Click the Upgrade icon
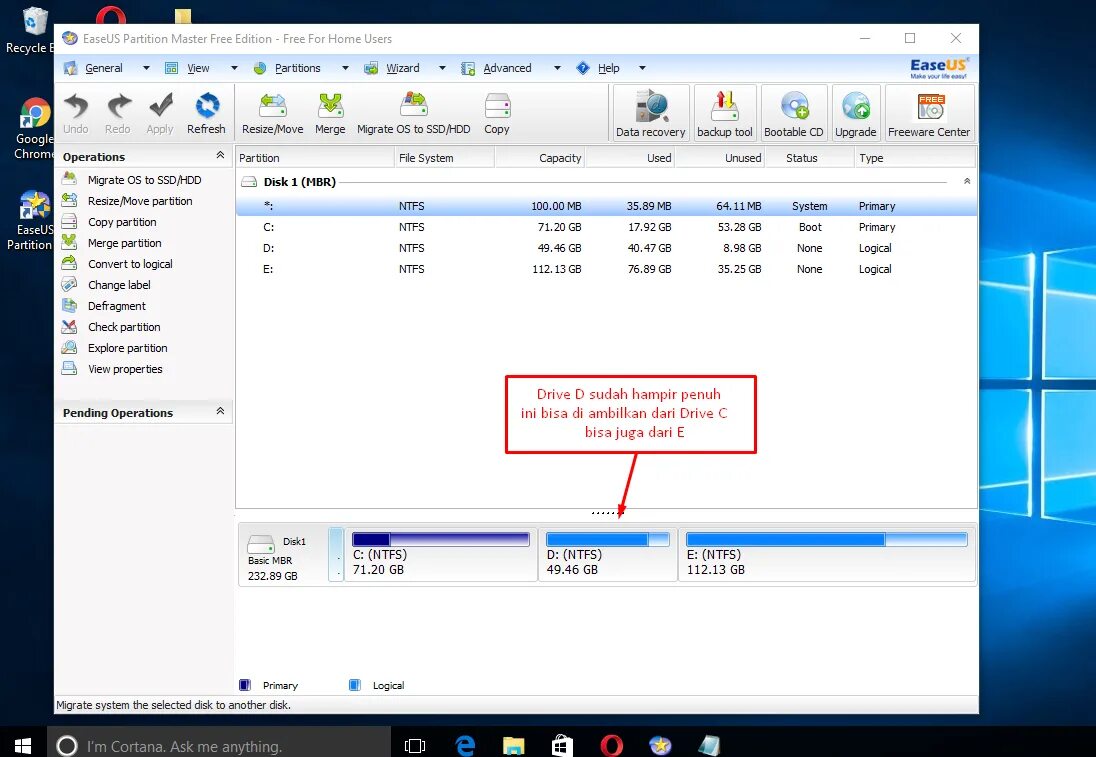Viewport: 1096px width, 757px height. click(856, 113)
